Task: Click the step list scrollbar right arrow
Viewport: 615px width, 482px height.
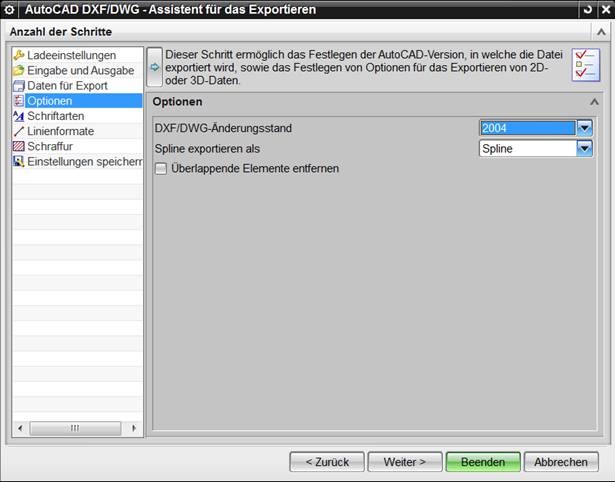Action: [135, 428]
